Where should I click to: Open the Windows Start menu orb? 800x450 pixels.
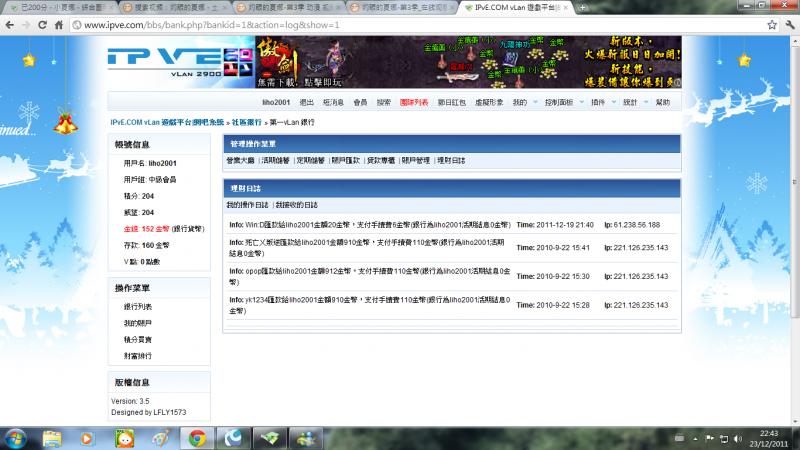pyautogui.click(x=17, y=438)
